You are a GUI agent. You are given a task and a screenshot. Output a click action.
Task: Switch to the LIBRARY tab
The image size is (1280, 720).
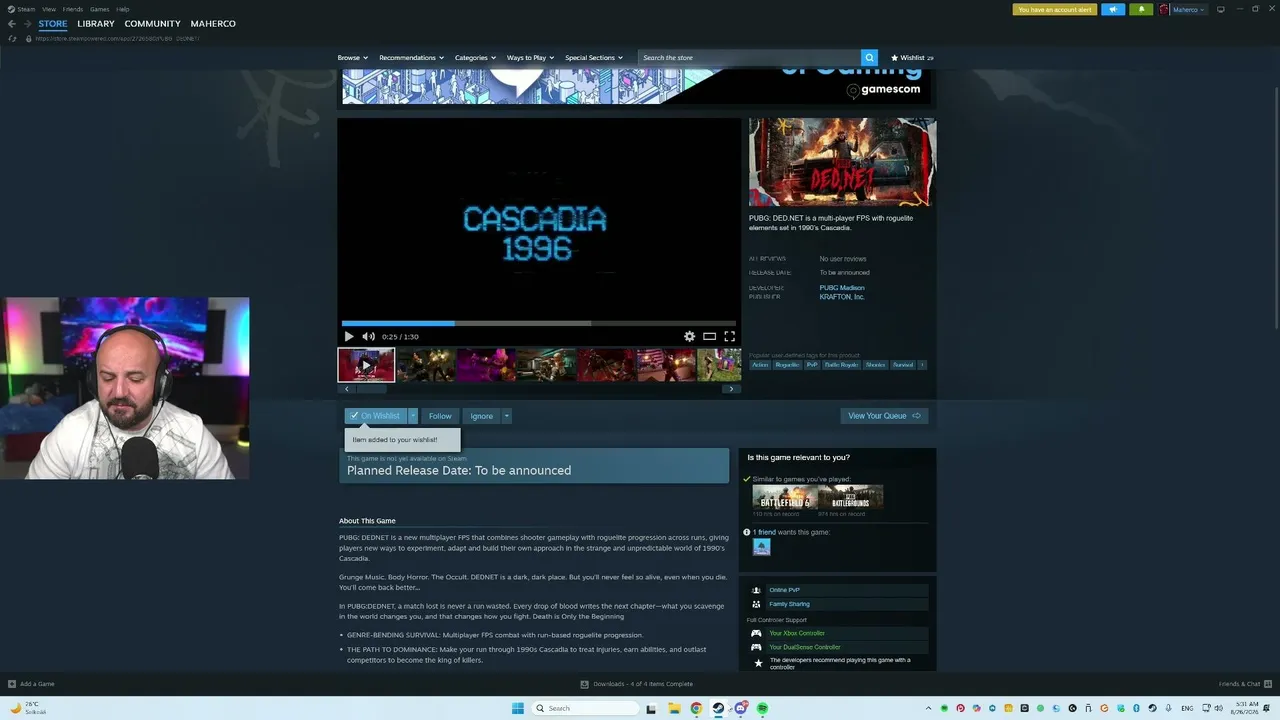[x=96, y=24]
